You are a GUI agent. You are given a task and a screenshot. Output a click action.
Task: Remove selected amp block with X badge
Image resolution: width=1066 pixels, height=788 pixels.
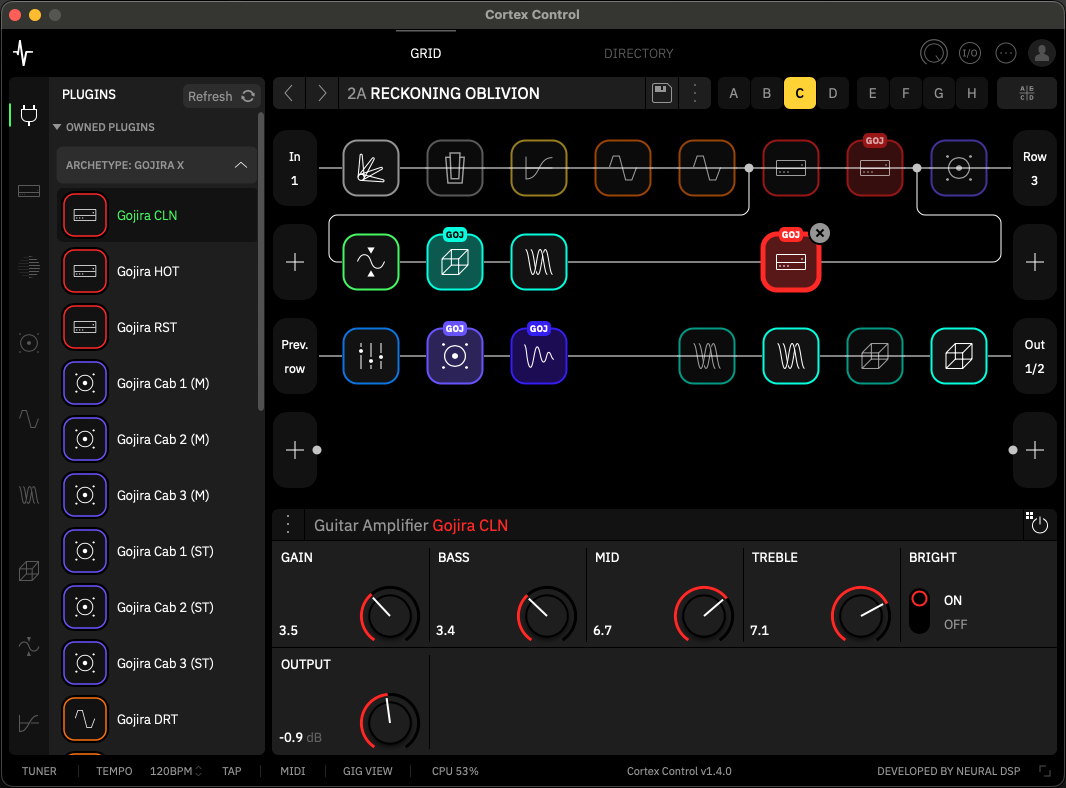(819, 233)
